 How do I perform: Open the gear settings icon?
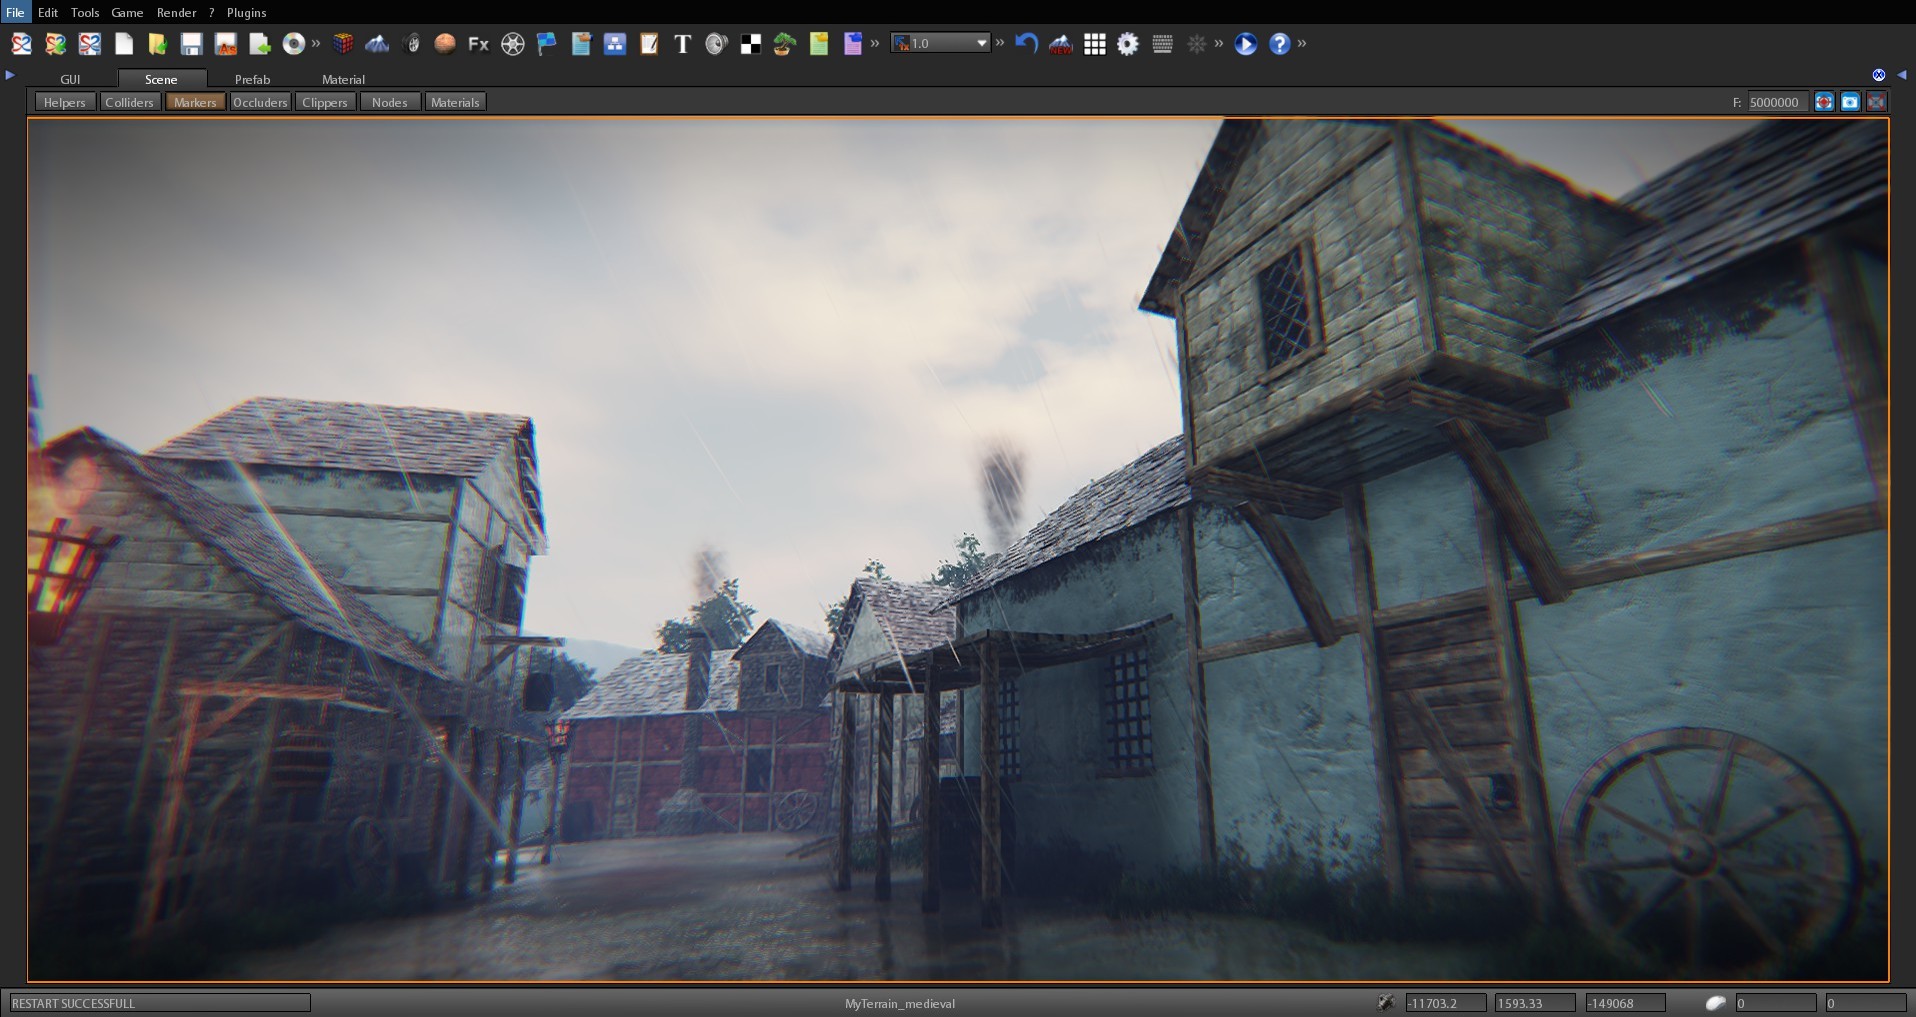coord(1127,43)
